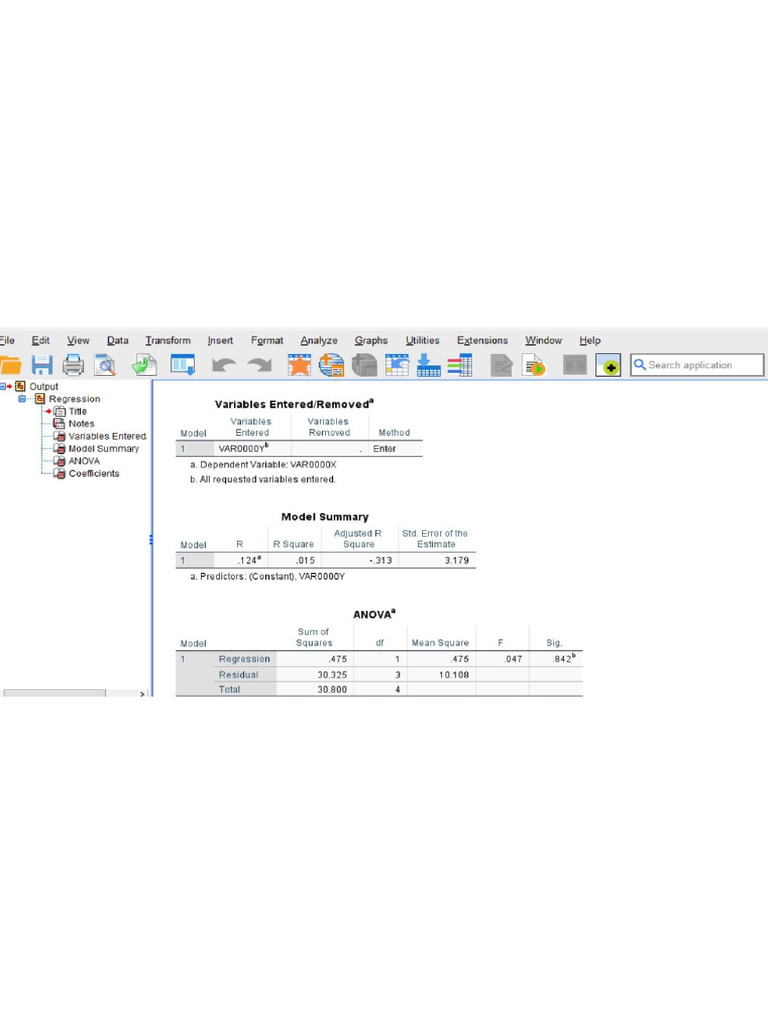Click the .015 R Square cell

295,560
